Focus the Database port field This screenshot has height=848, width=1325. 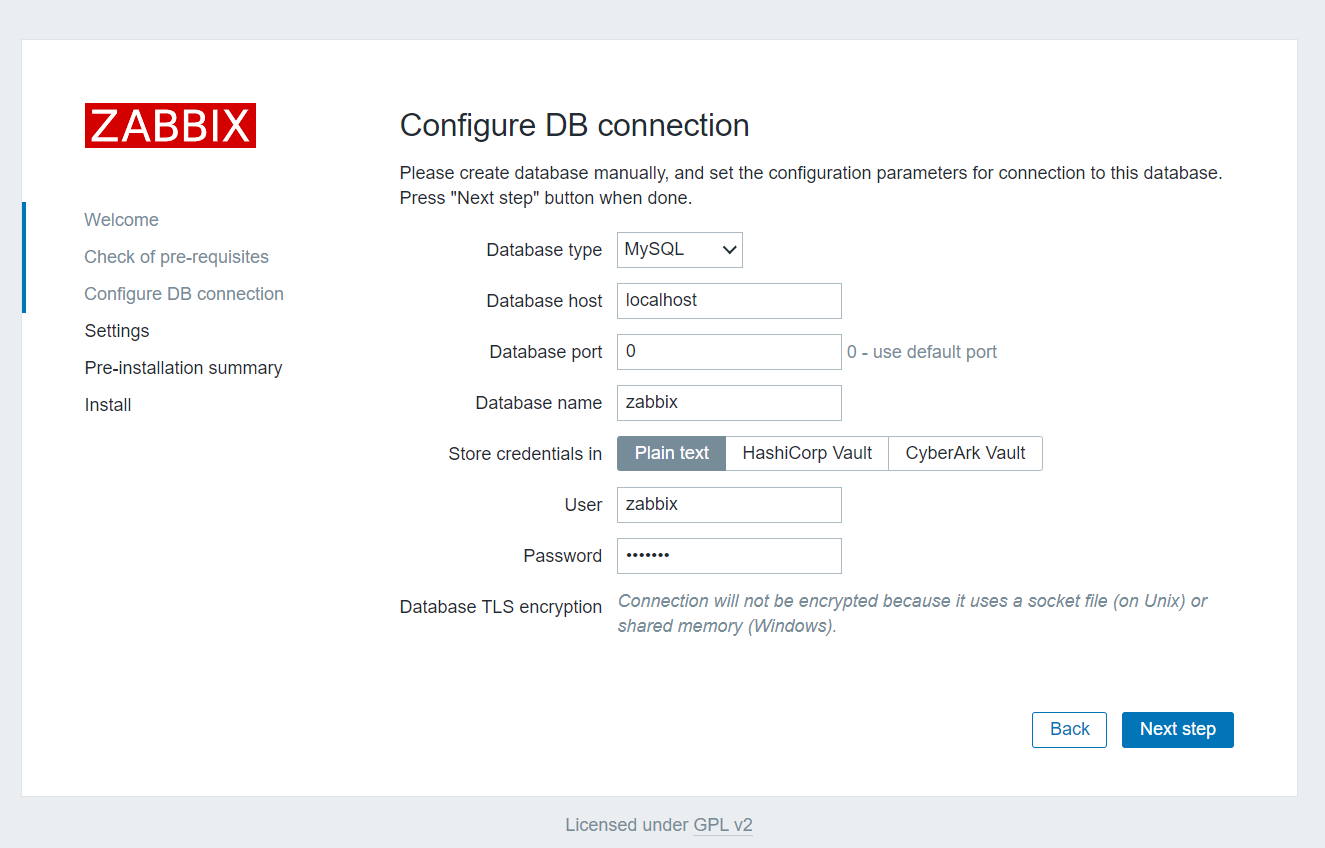(729, 352)
